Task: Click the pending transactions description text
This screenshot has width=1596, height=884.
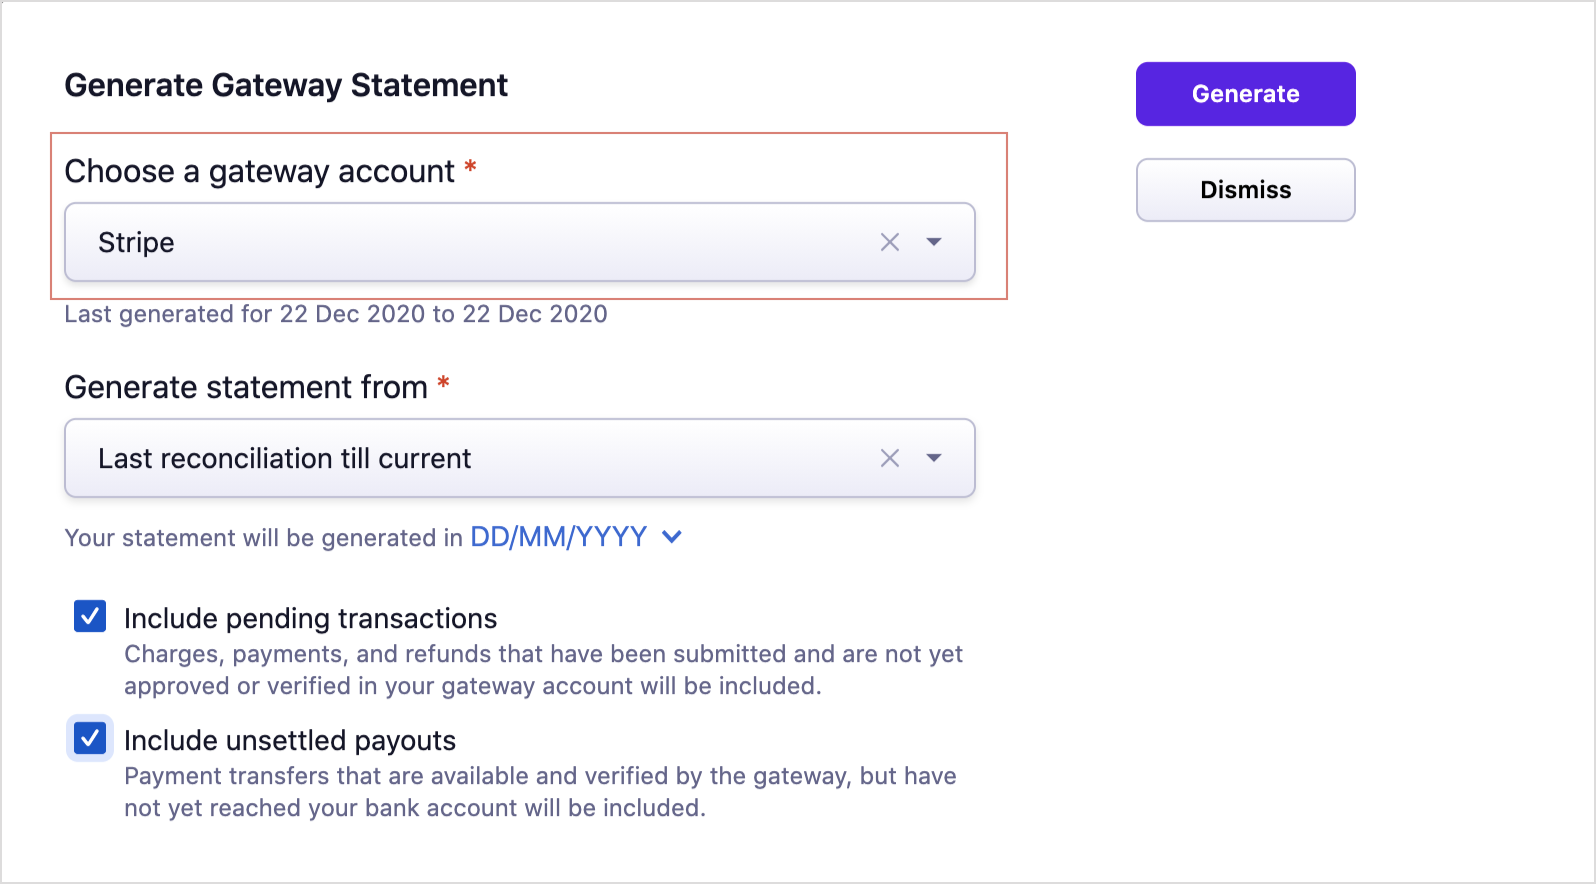Action: [542, 670]
